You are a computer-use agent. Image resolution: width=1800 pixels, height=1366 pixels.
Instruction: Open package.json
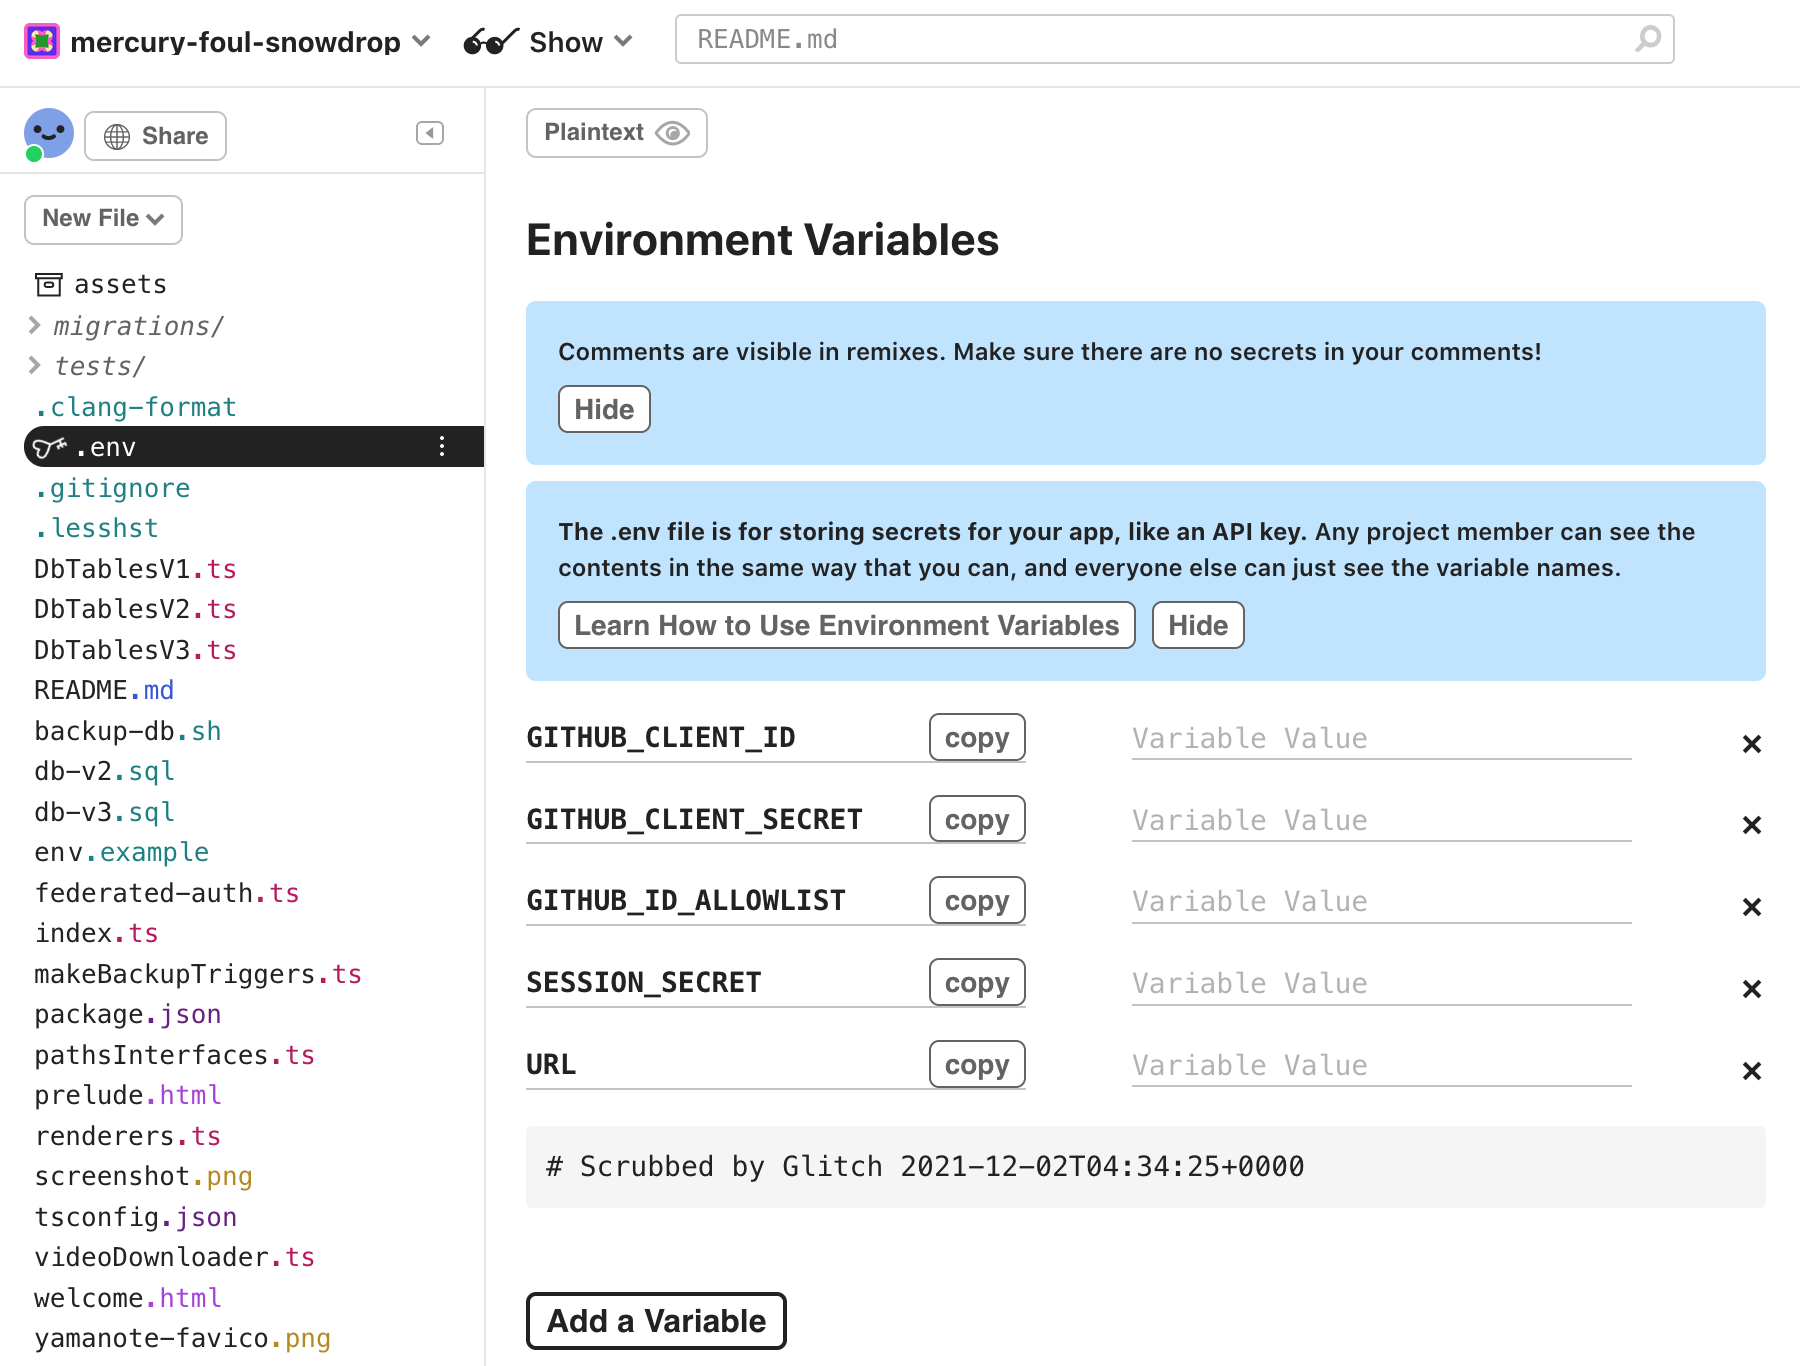(127, 1014)
